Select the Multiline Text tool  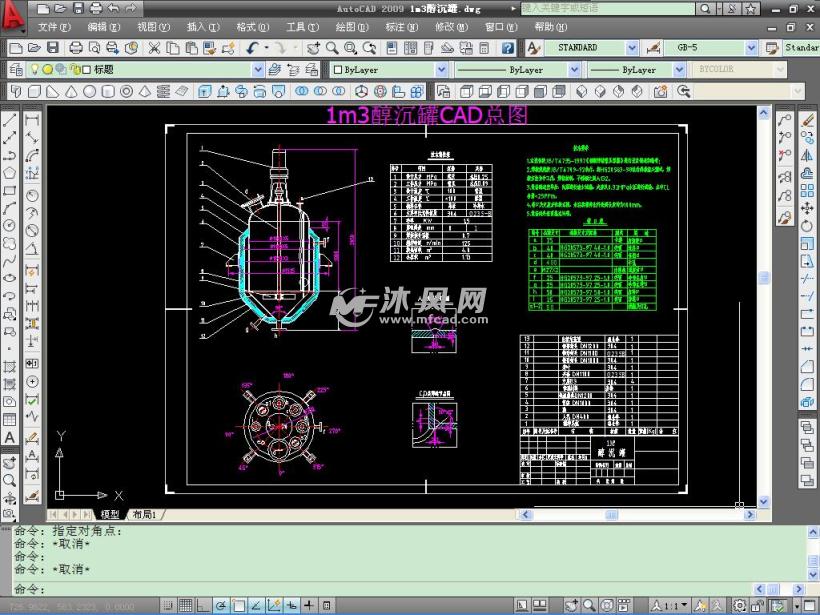[10, 437]
